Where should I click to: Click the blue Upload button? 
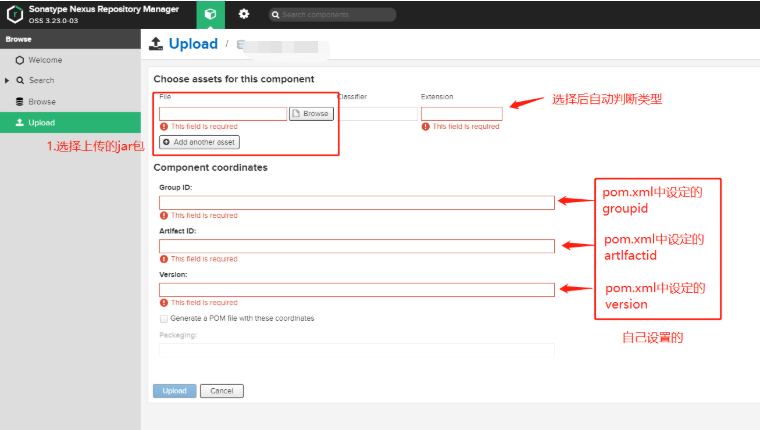(174, 391)
